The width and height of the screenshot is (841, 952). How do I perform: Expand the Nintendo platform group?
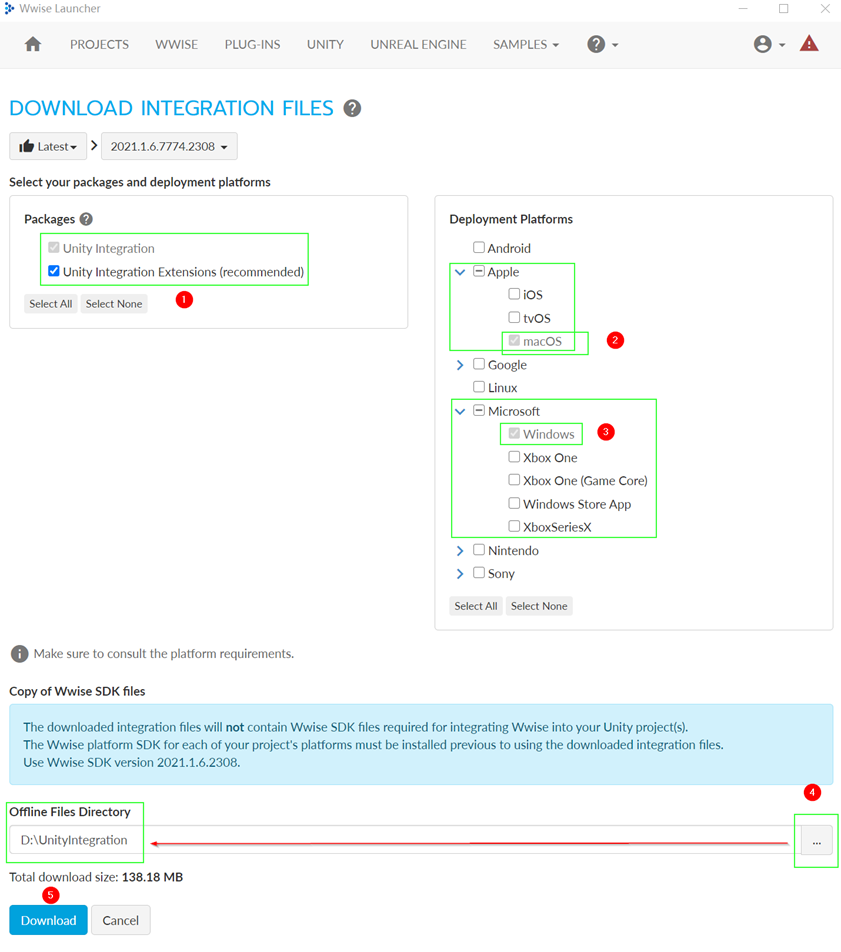coord(460,550)
